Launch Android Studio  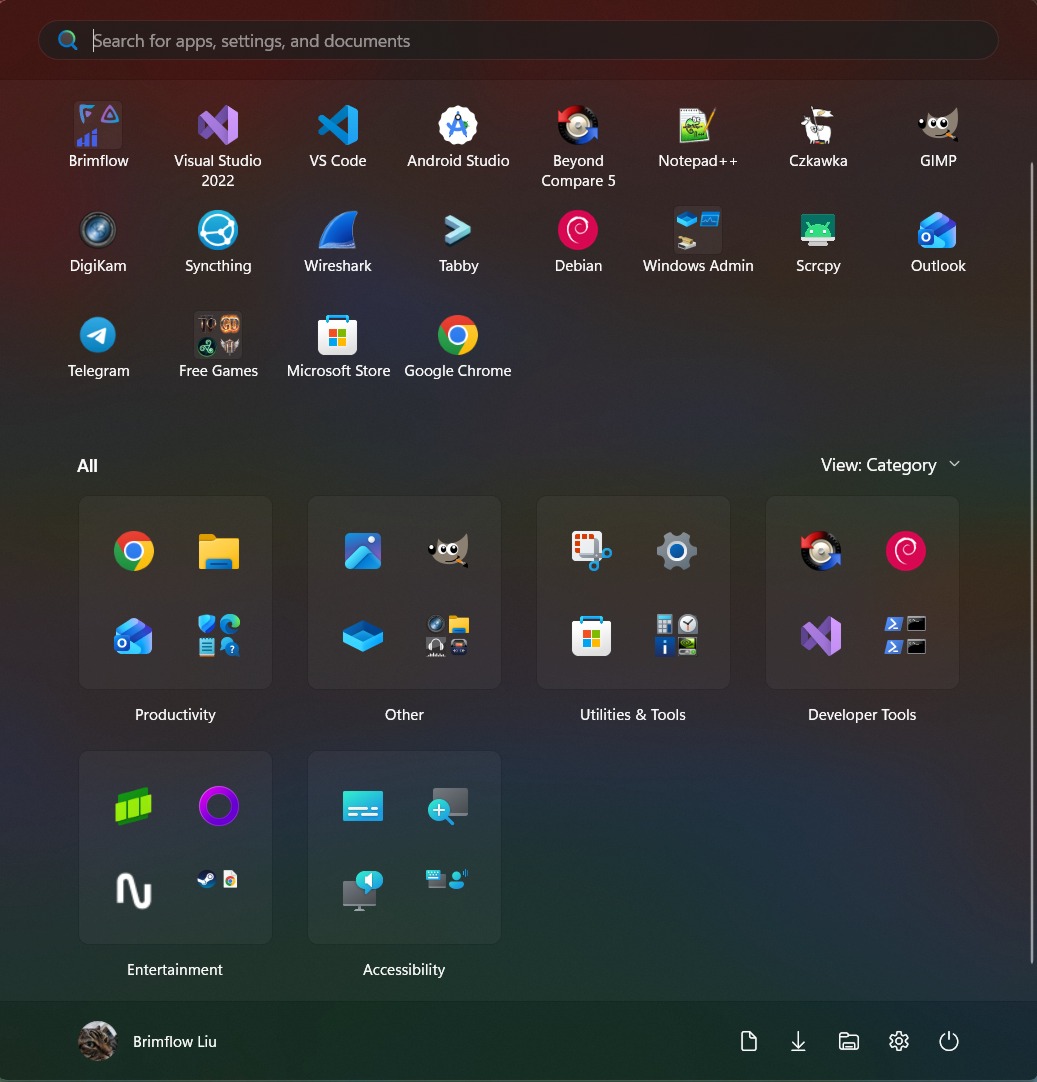coord(458,137)
